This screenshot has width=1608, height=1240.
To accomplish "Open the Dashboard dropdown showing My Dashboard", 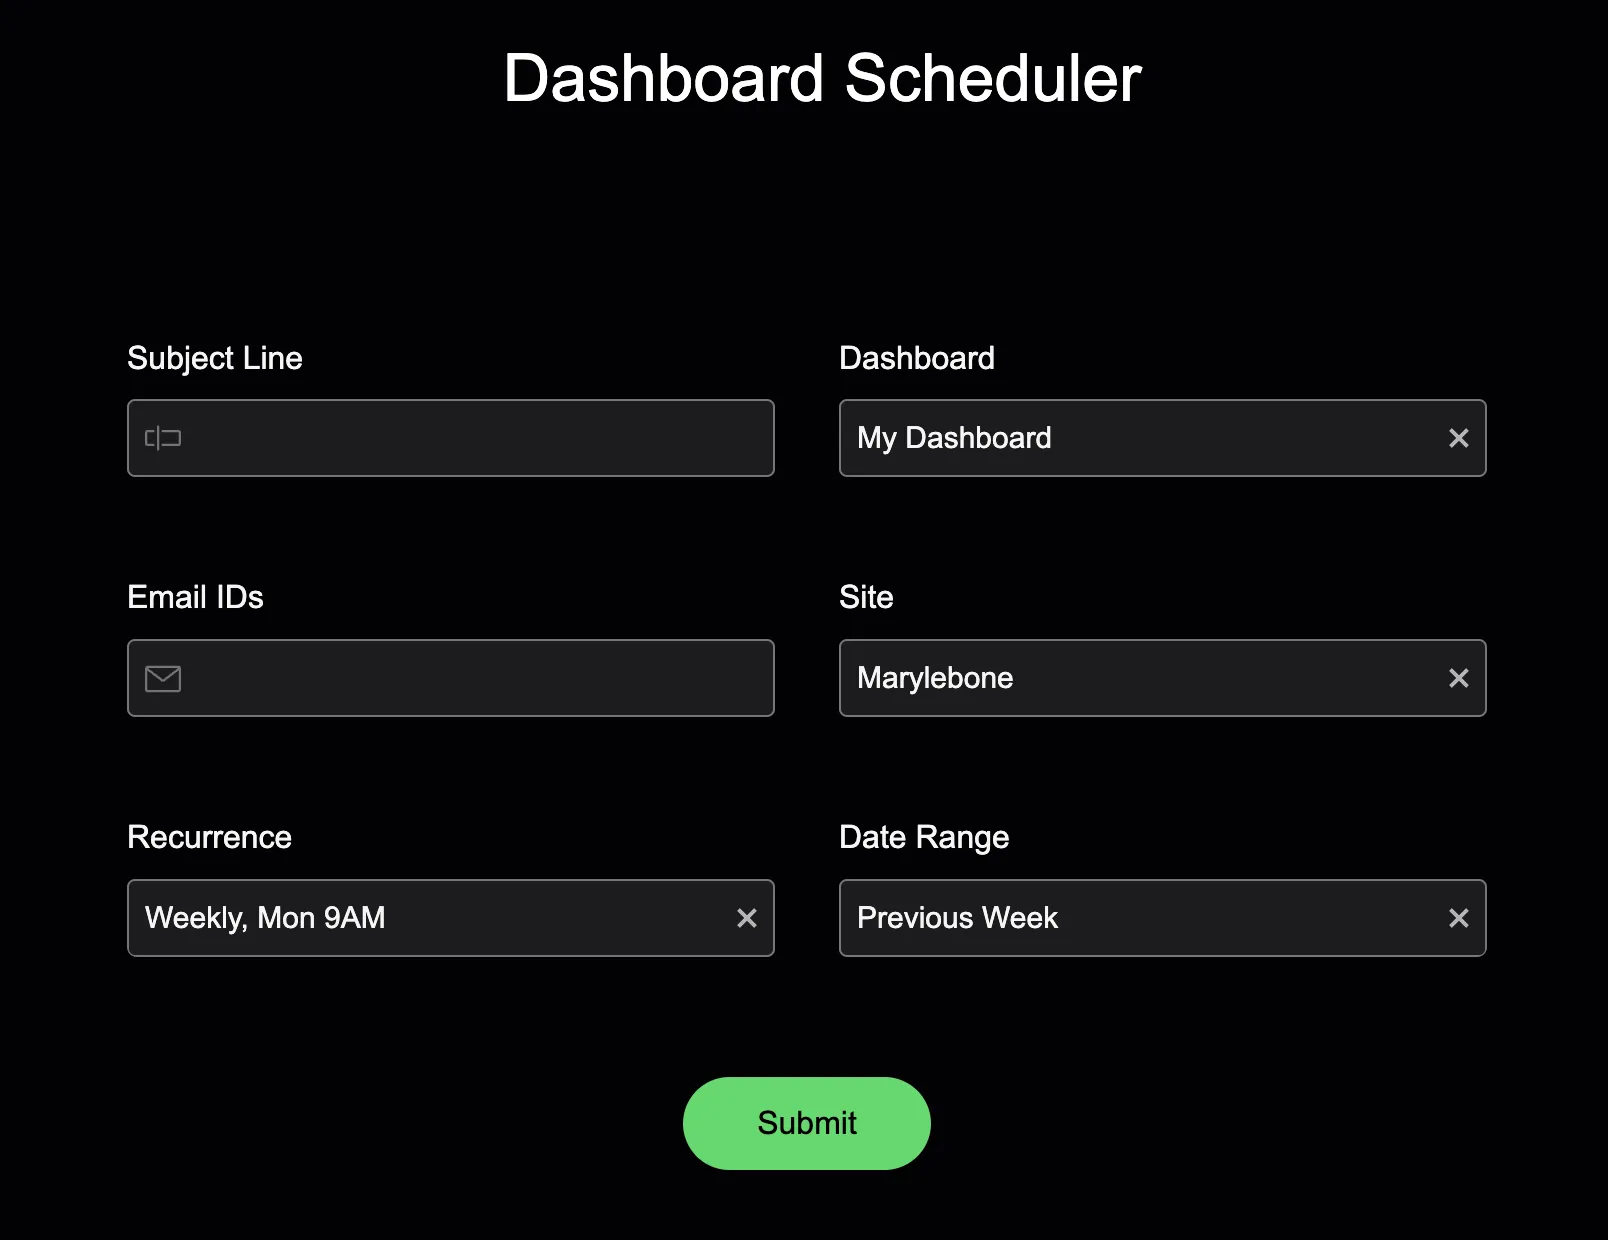I will 1130,438.
